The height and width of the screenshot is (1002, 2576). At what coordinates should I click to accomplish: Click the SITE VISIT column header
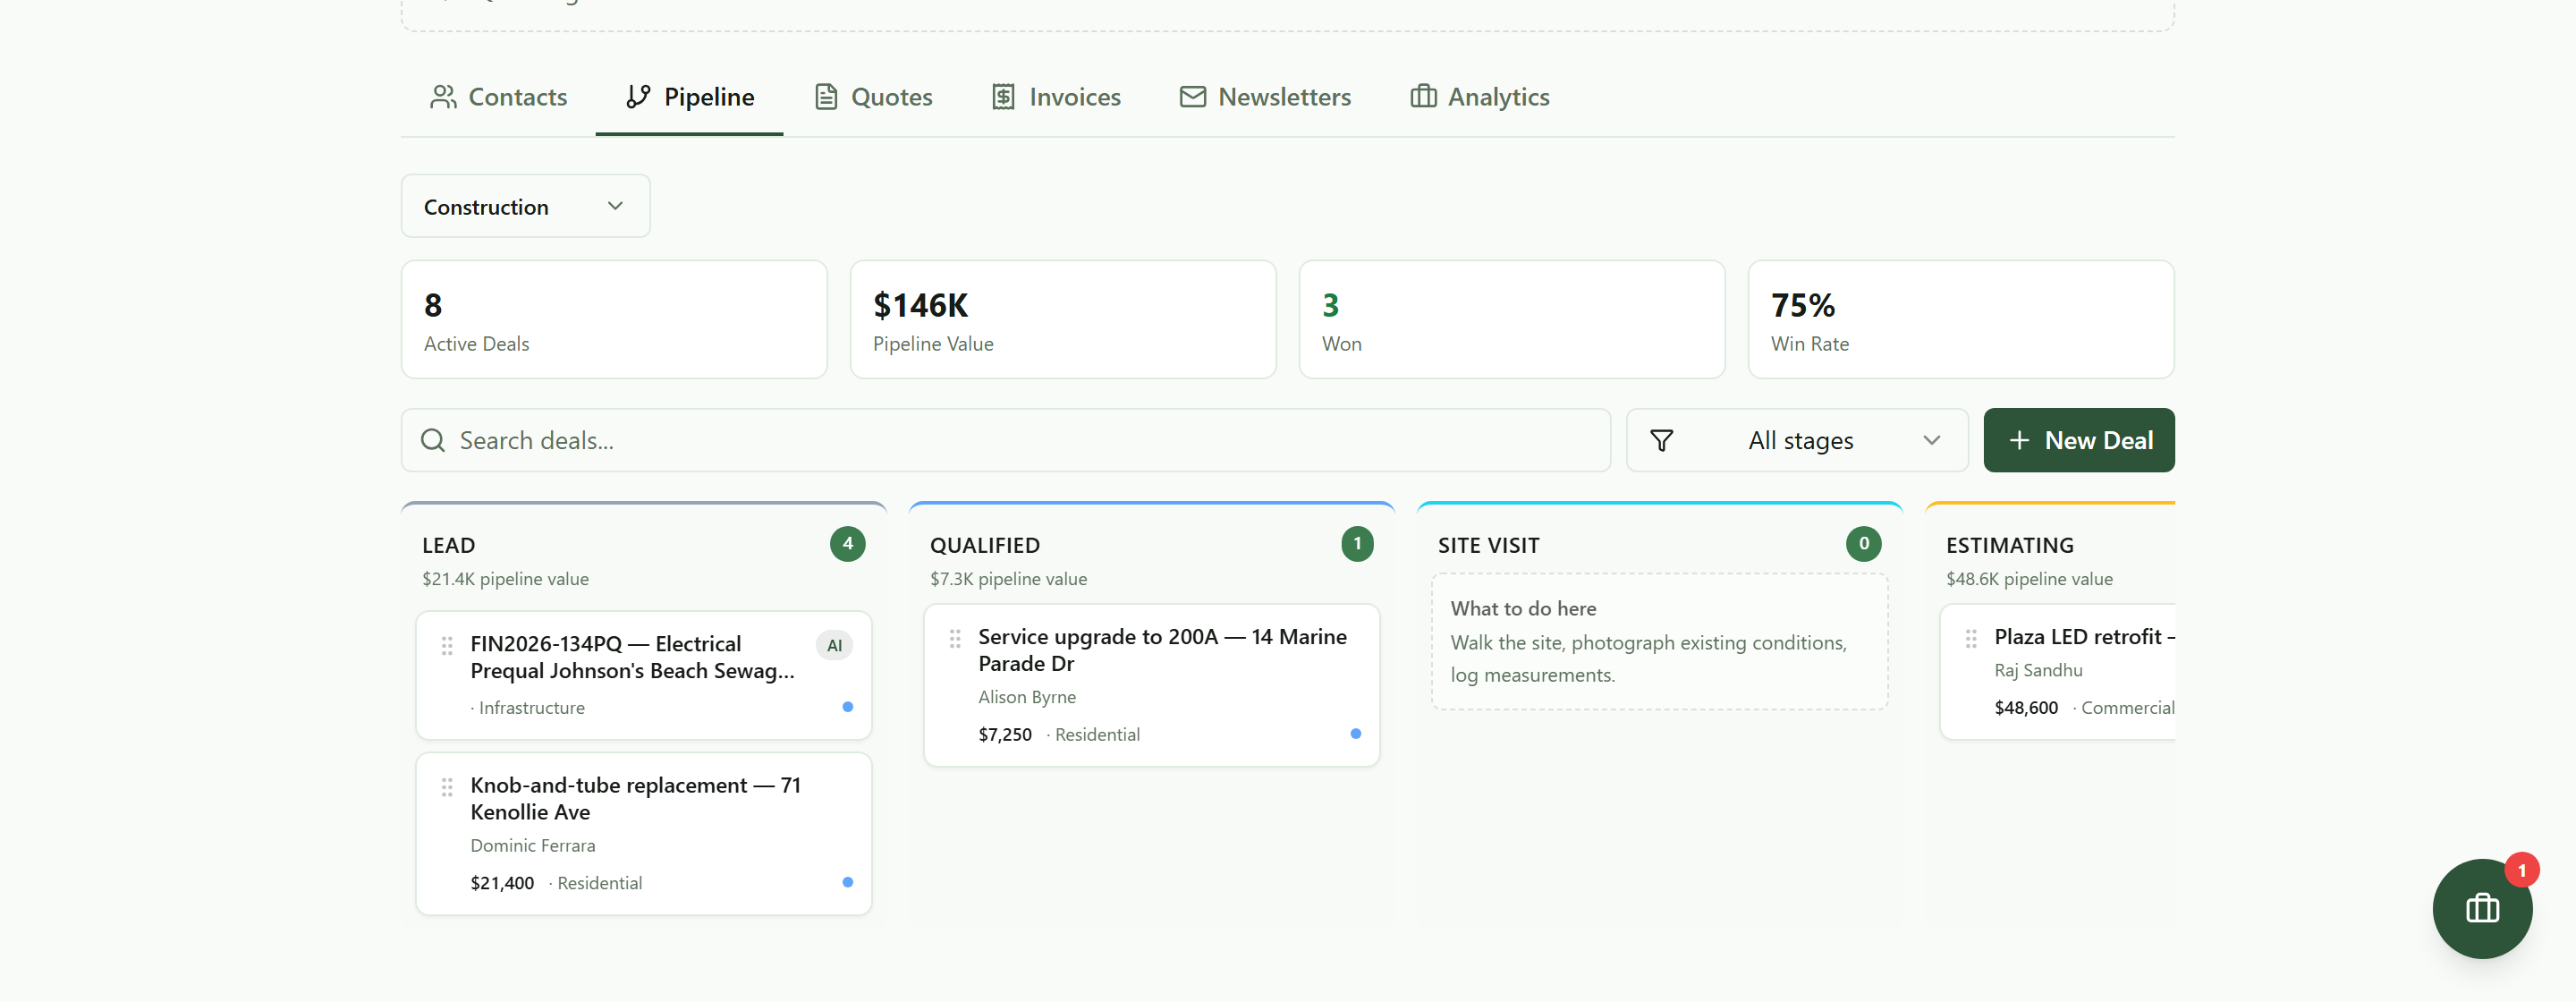[x=1488, y=545]
